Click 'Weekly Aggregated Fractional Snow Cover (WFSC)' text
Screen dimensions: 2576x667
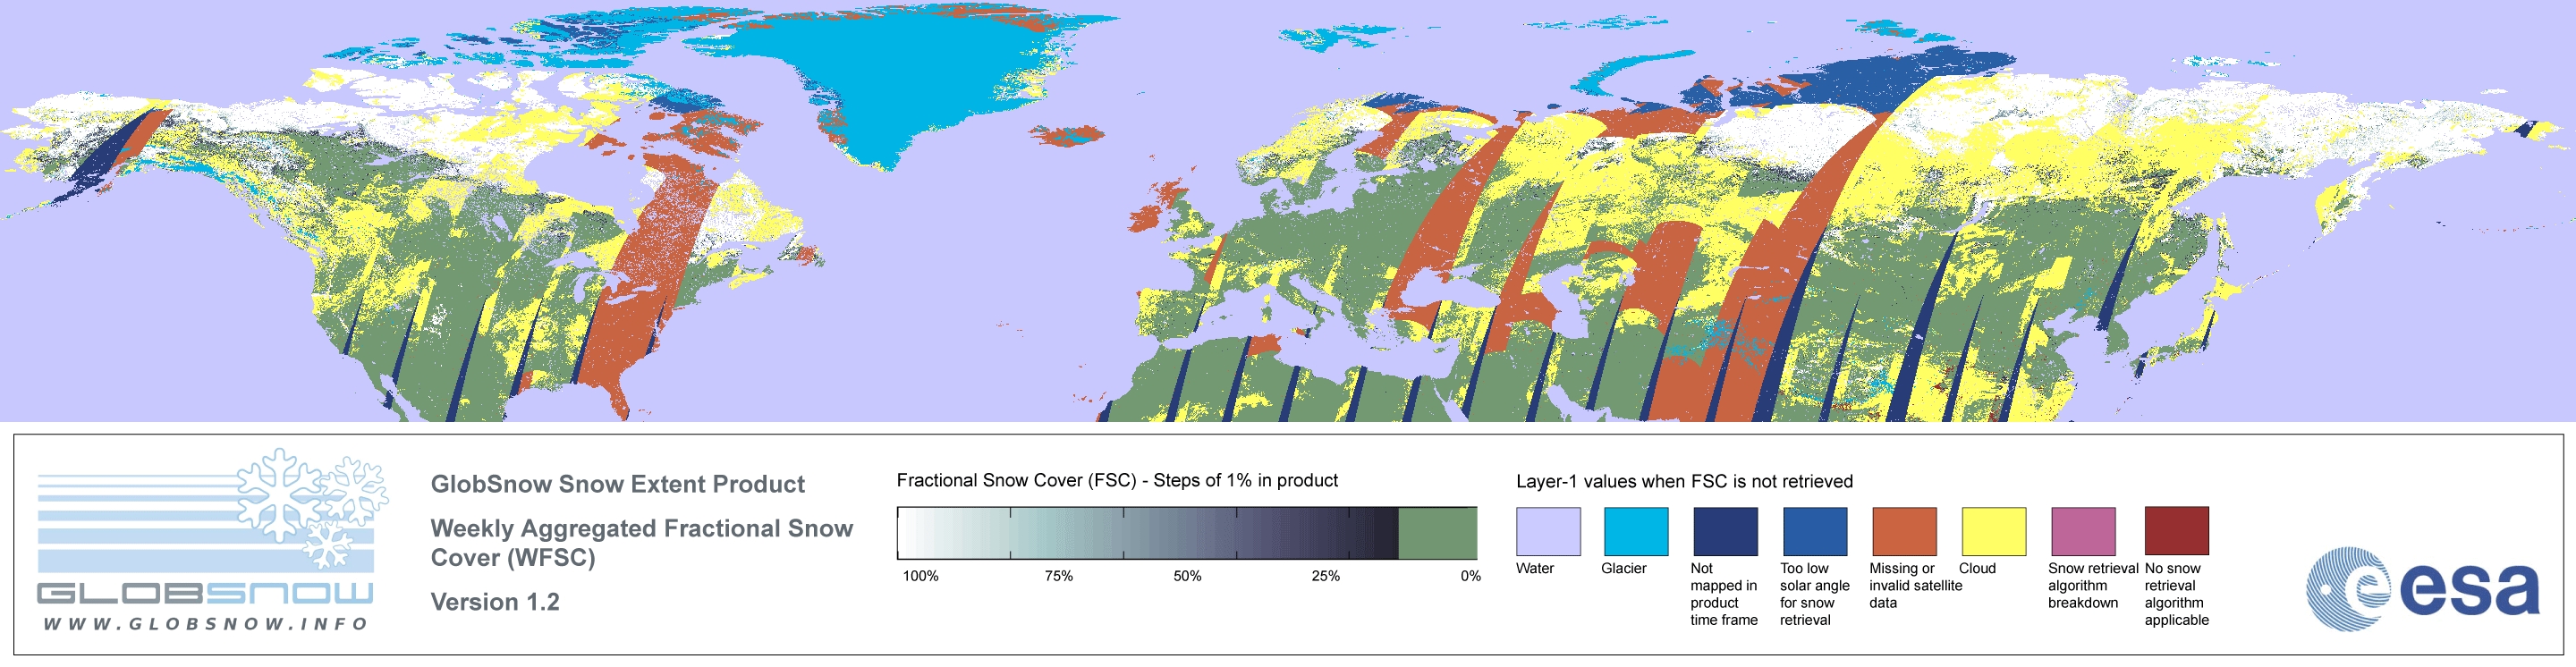tap(641, 543)
